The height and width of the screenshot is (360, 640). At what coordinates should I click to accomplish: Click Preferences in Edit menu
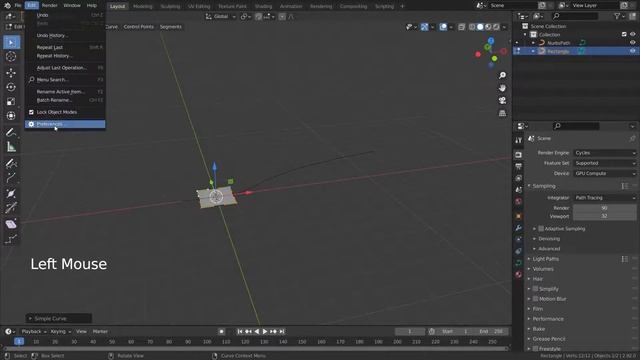[x=65, y=124]
